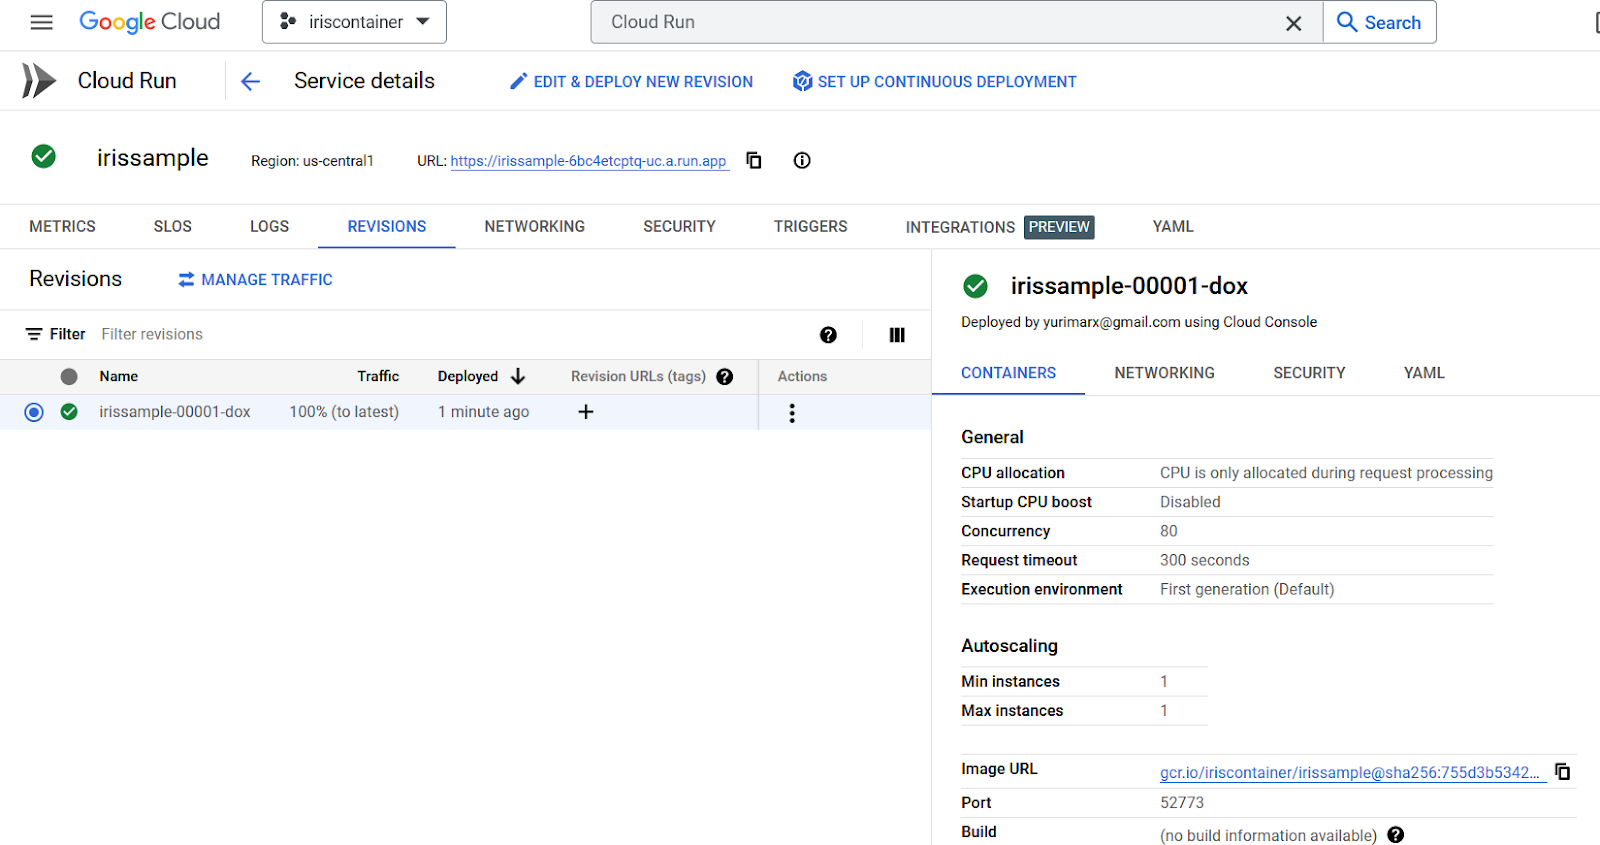
Task: Open the revision Containers tab
Action: click(x=1008, y=373)
